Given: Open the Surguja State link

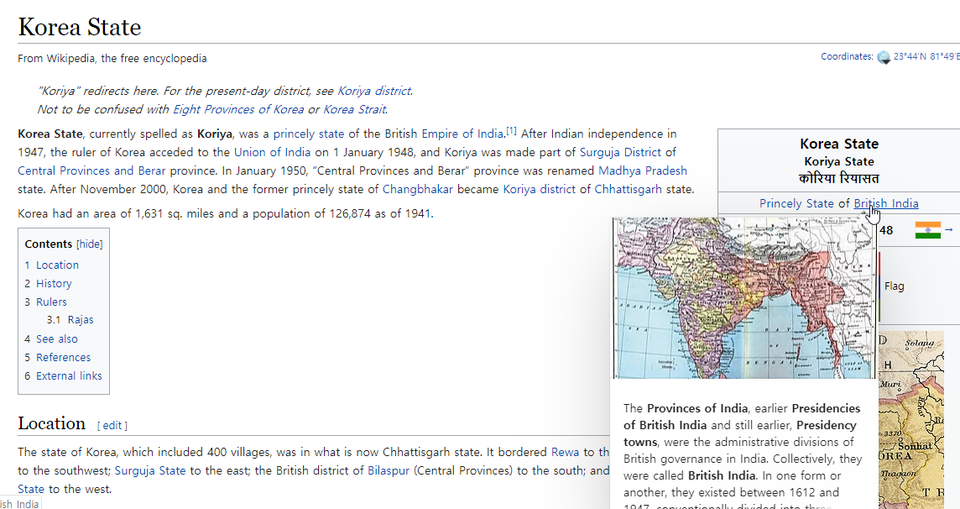Looking at the screenshot, I should click(x=150, y=470).
